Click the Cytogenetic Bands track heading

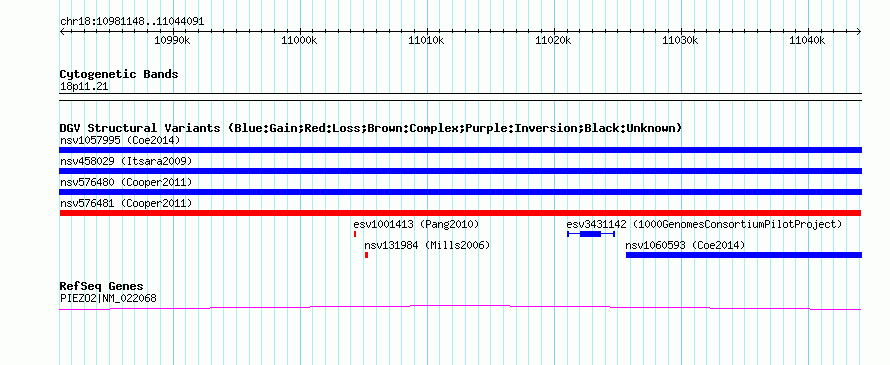pos(119,74)
